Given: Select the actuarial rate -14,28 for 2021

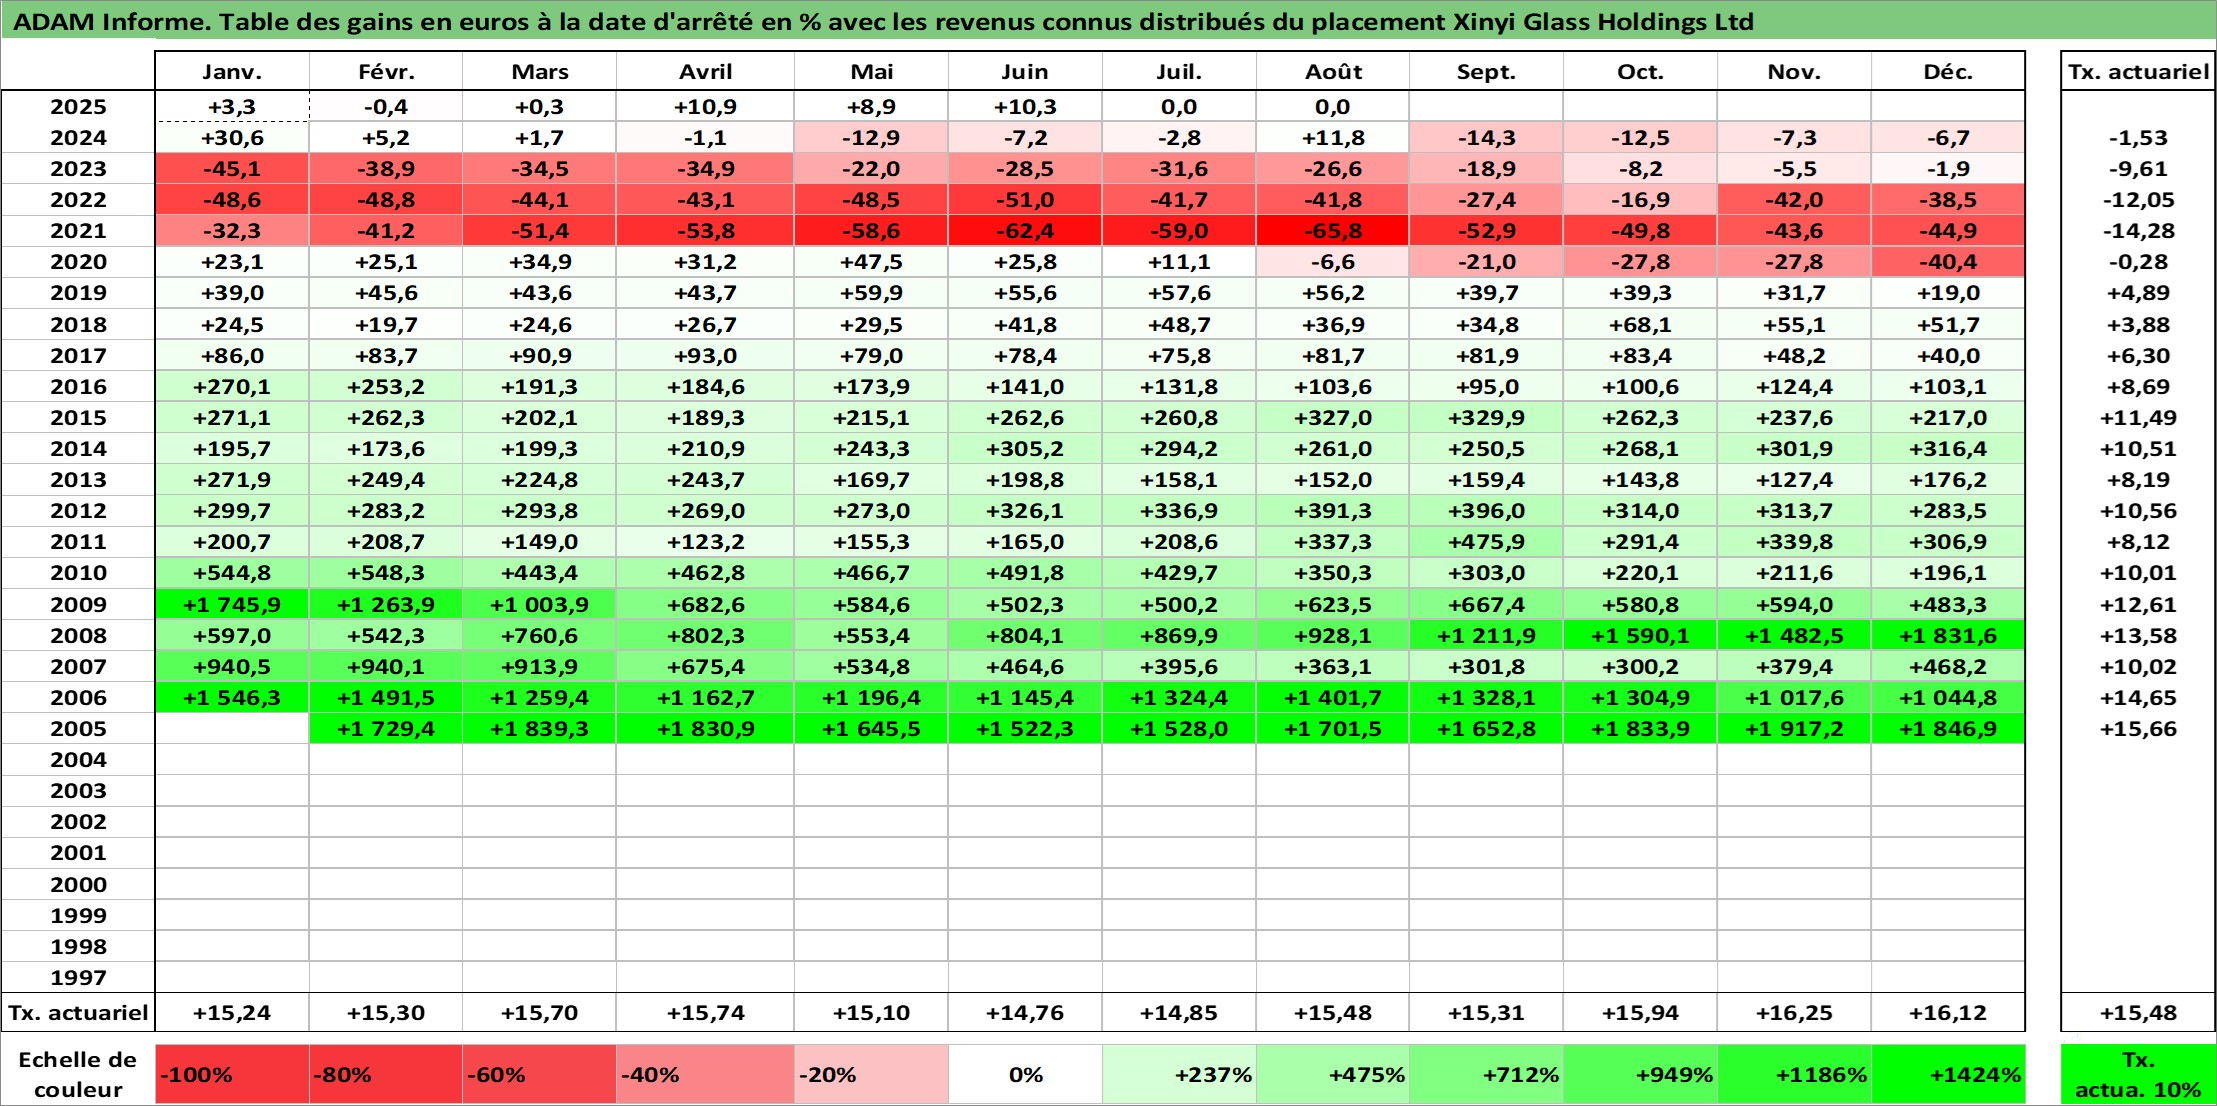Looking at the screenshot, I should coord(2138,231).
